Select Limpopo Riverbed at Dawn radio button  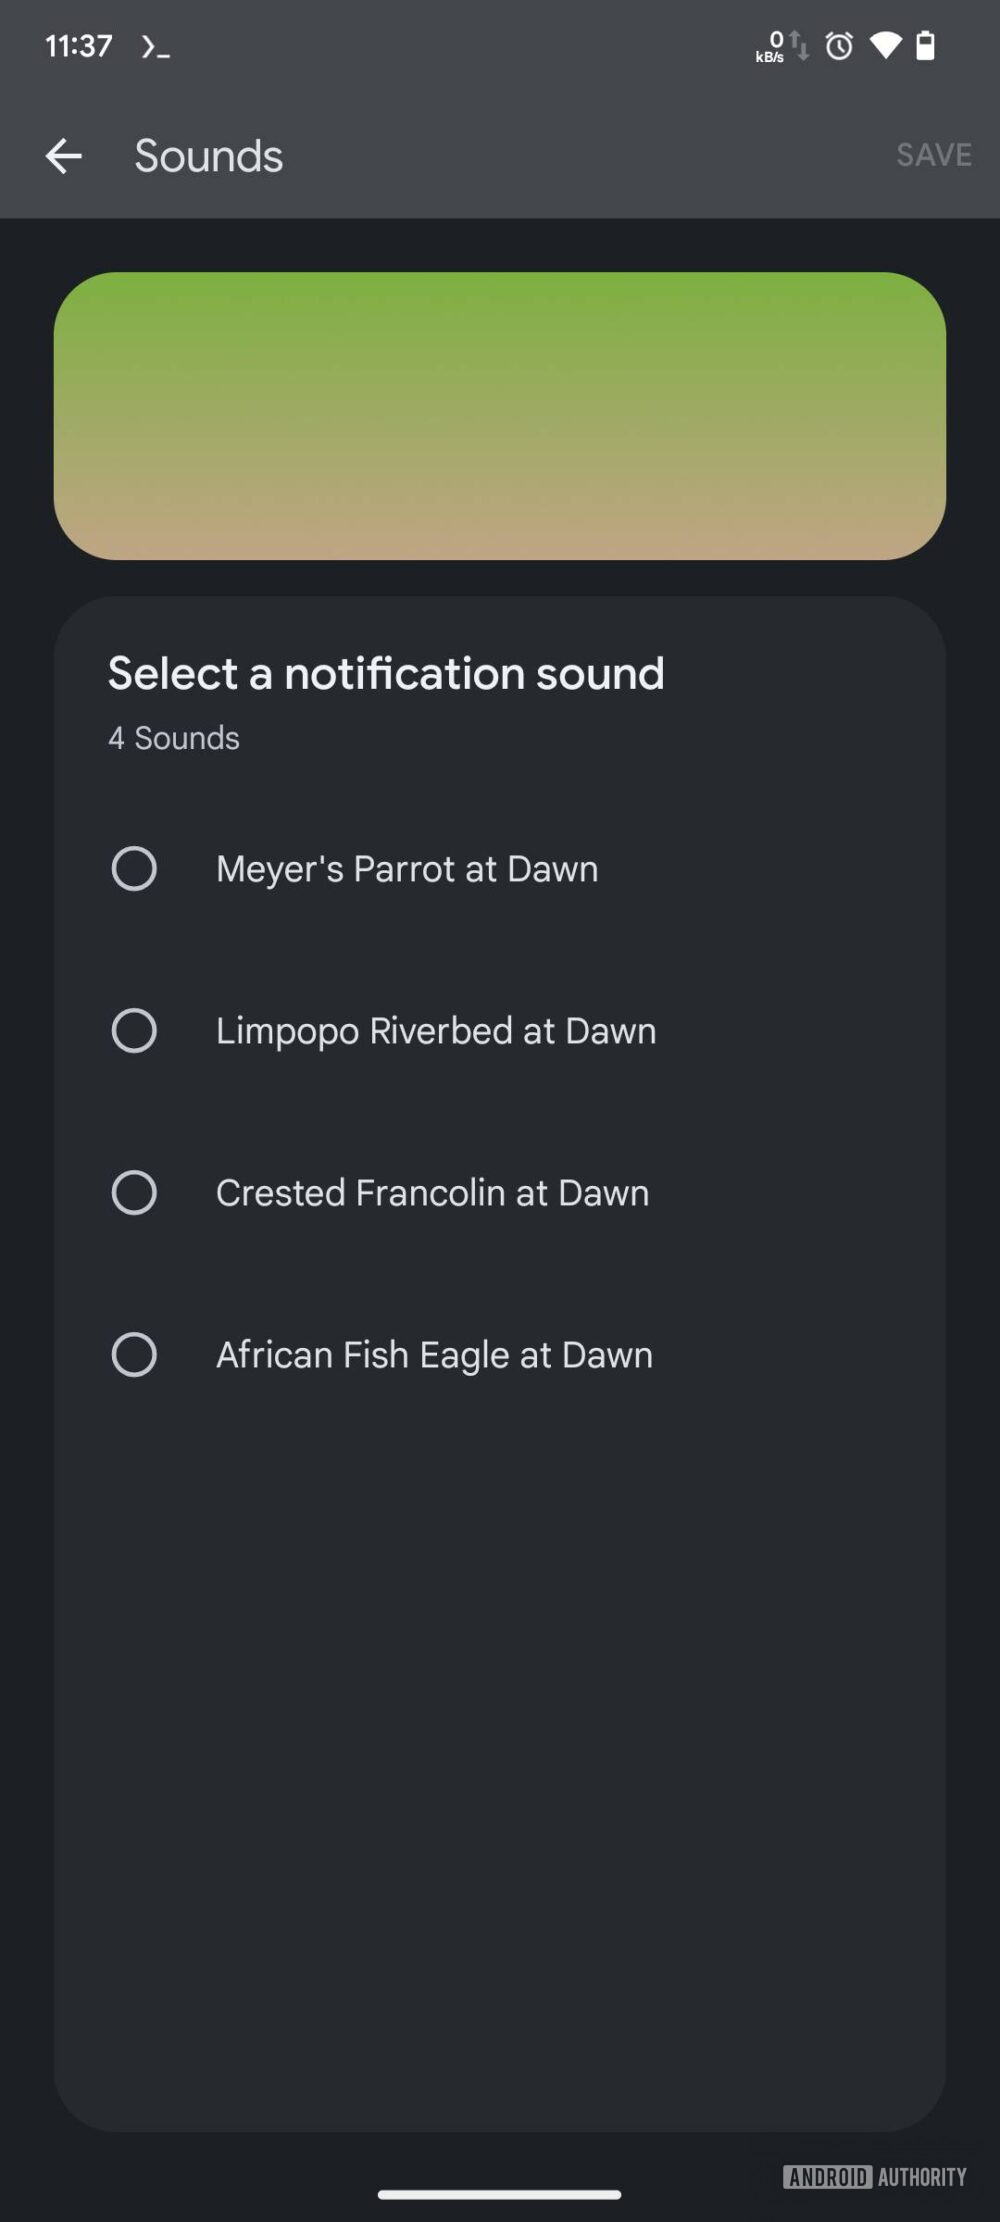click(134, 1030)
